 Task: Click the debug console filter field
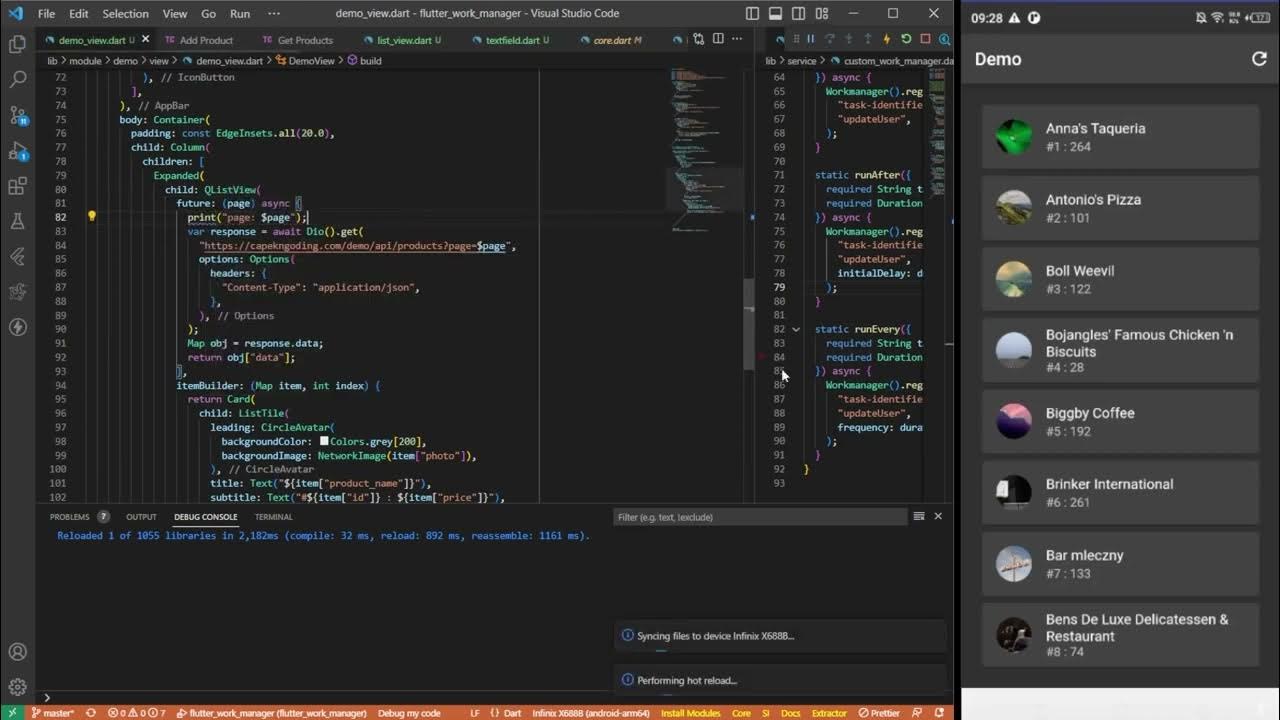pos(760,517)
